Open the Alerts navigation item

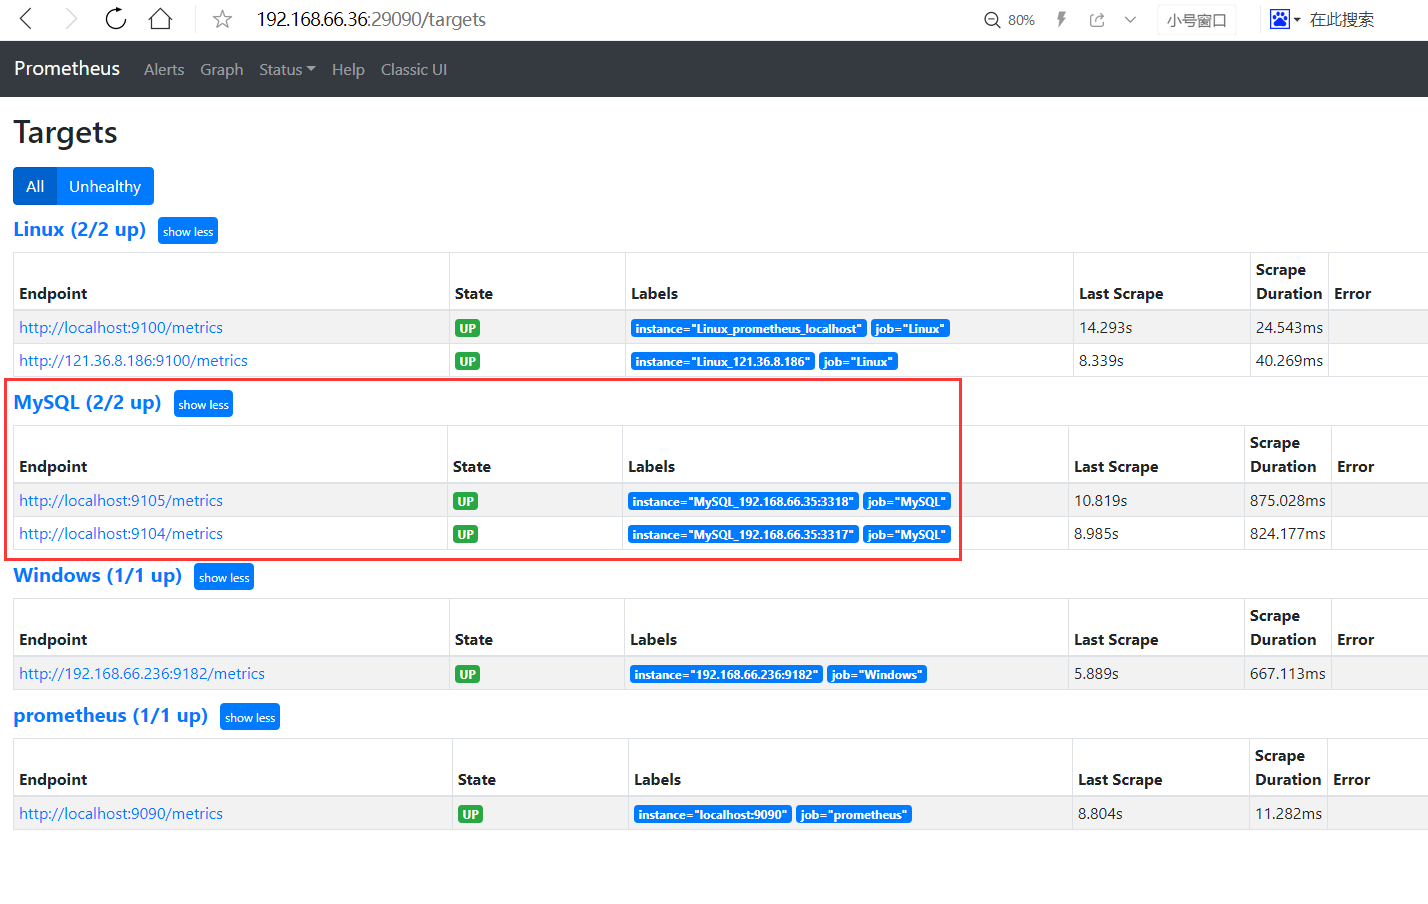pos(164,69)
